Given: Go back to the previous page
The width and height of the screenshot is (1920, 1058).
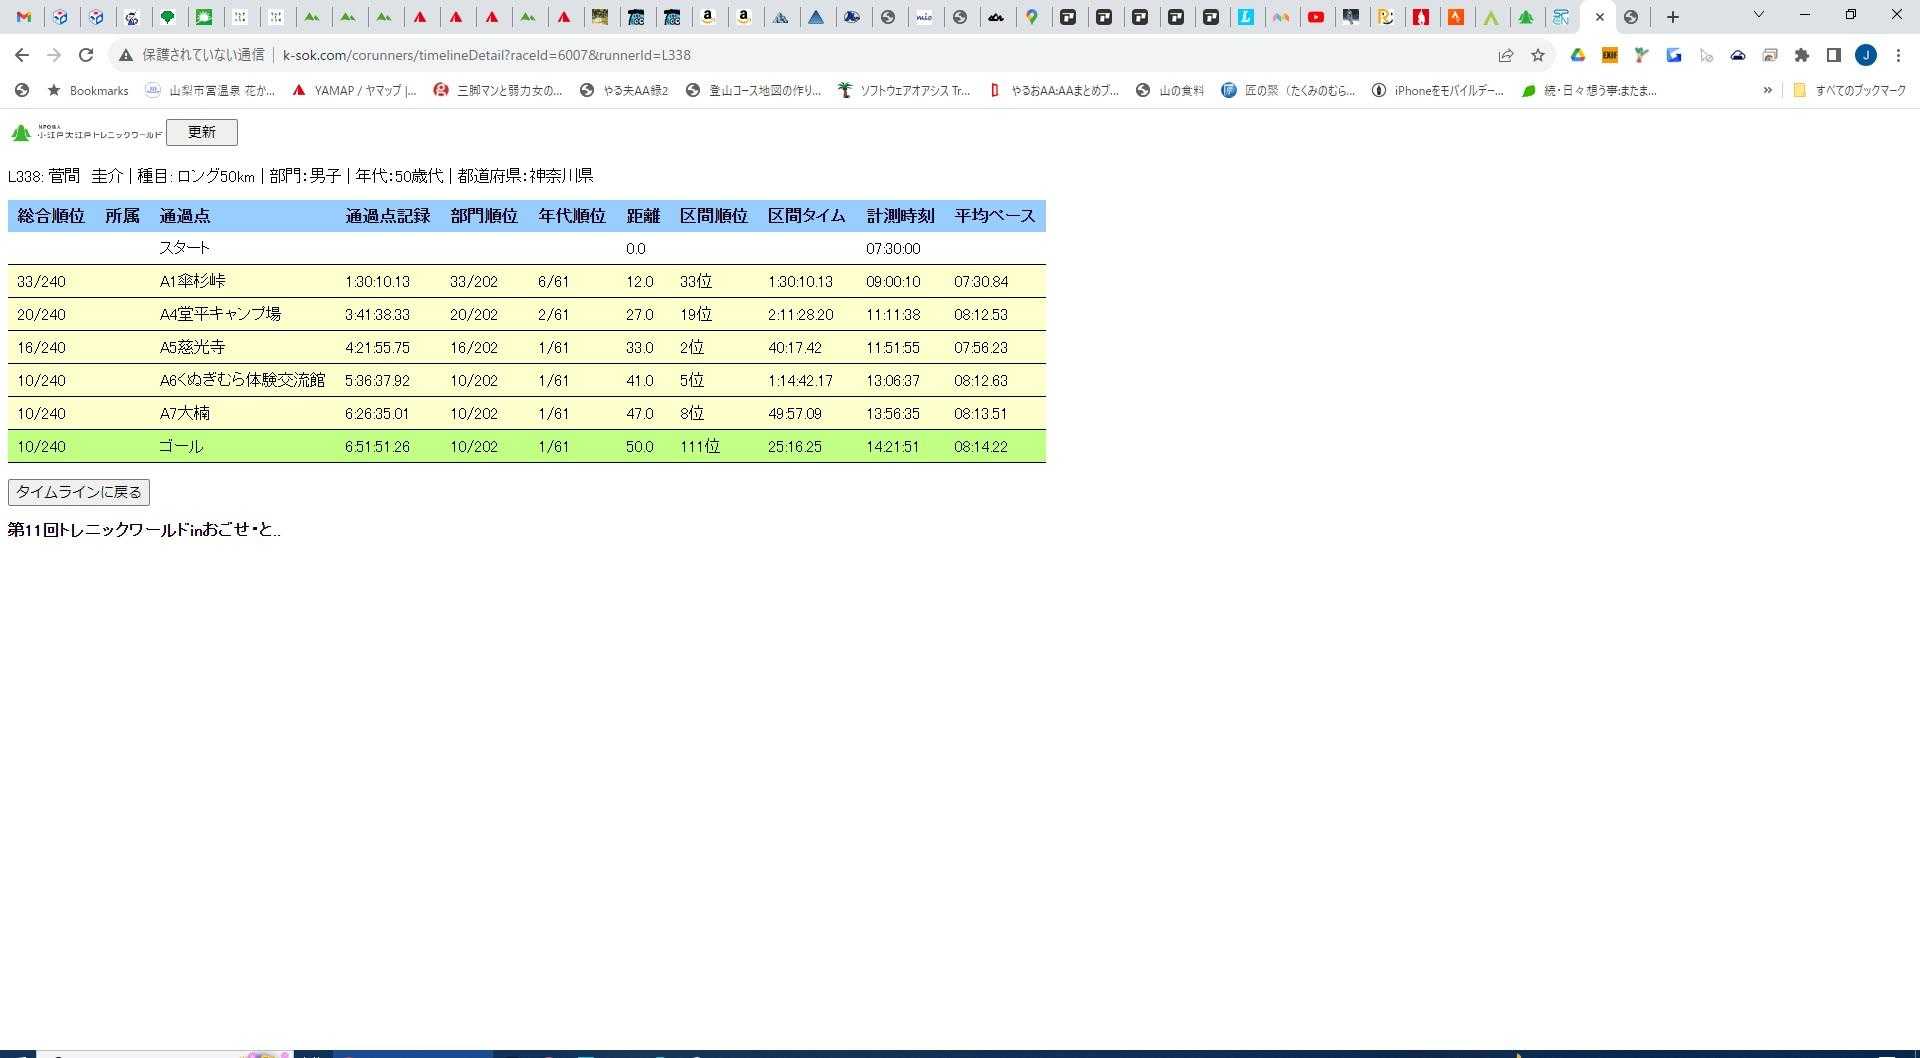Looking at the screenshot, I should [x=22, y=55].
